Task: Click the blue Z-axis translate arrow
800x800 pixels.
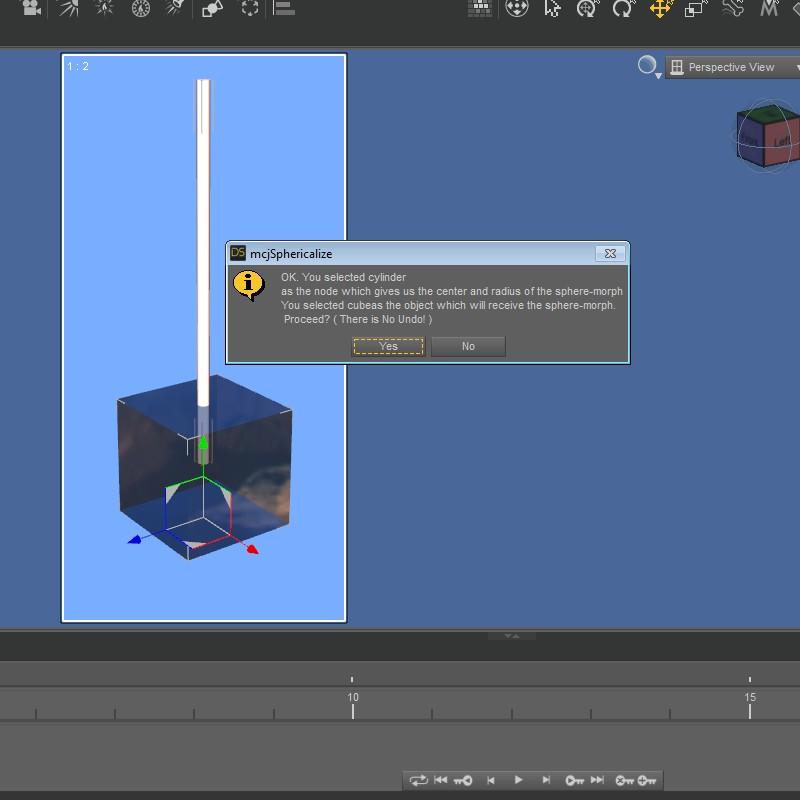Action: click(x=134, y=539)
